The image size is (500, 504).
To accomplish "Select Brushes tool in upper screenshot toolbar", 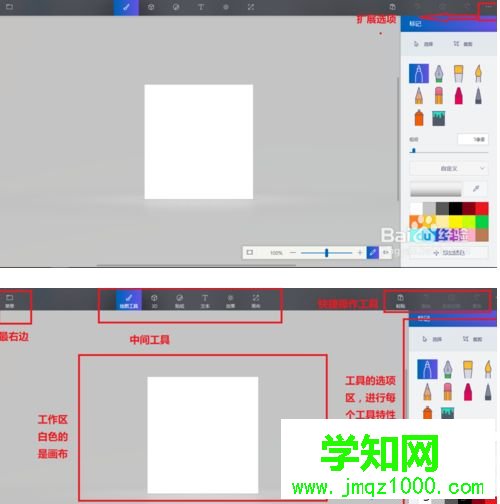I will click(126, 7).
